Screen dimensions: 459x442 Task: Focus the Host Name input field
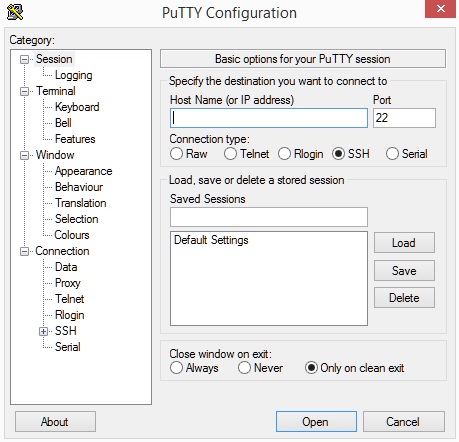click(269, 118)
